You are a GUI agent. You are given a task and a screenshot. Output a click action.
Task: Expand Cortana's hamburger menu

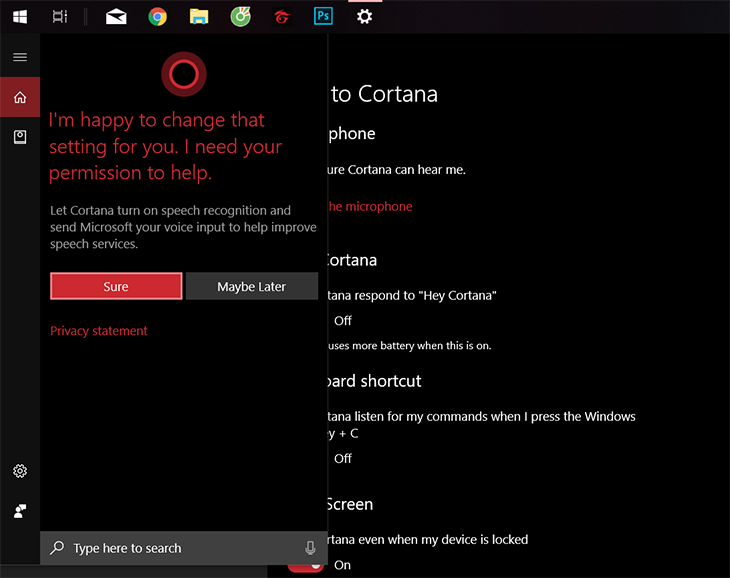20,57
